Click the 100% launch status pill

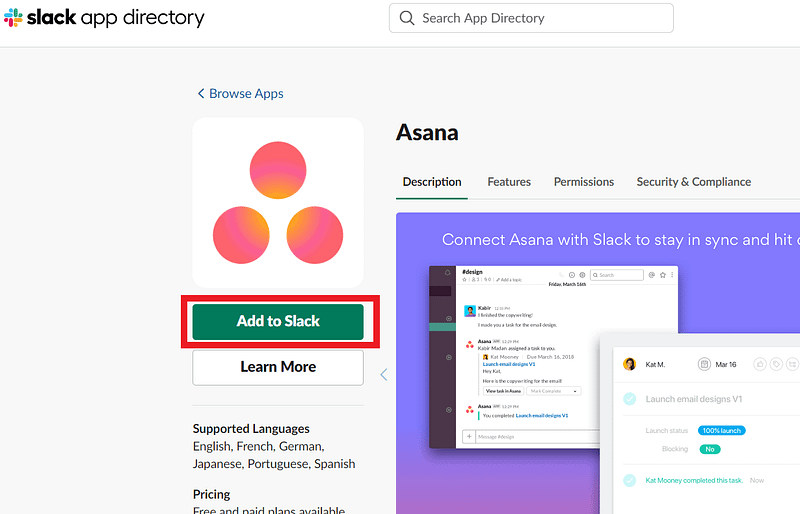pyautogui.click(x=721, y=430)
